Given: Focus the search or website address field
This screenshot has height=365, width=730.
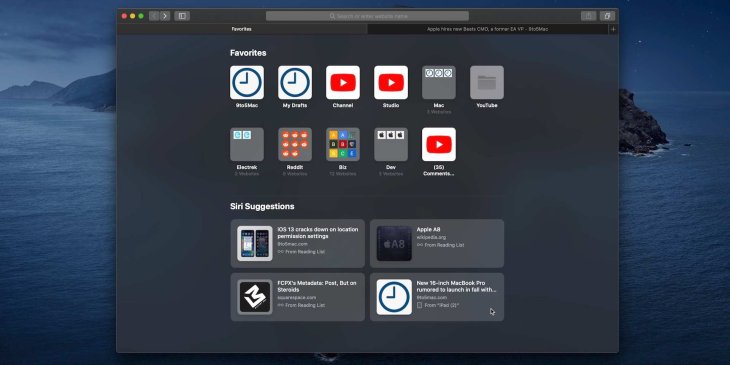Looking at the screenshot, I should (x=367, y=16).
